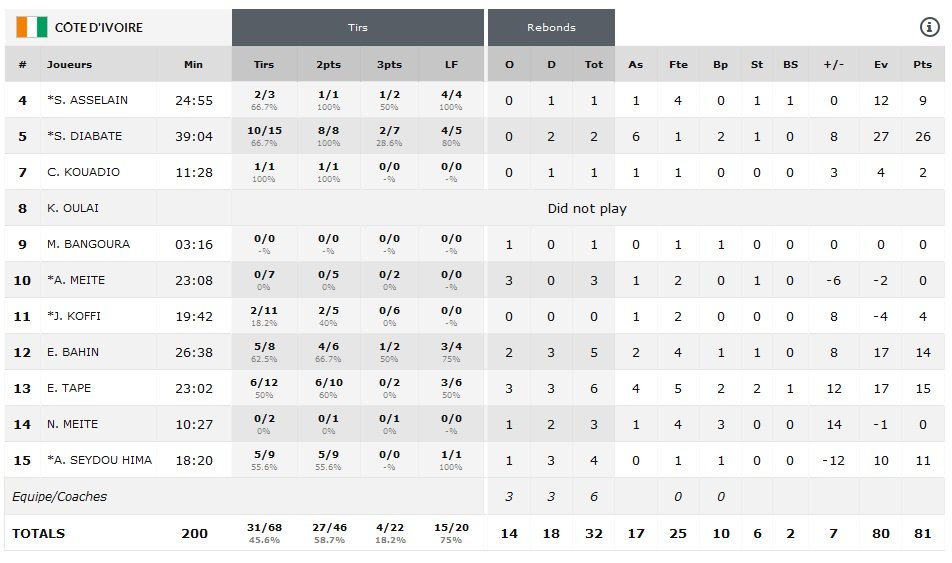The width and height of the screenshot is (952, 563).
Task: Click the Côte d'Ivoire flag icon
Action: (31, 27)
